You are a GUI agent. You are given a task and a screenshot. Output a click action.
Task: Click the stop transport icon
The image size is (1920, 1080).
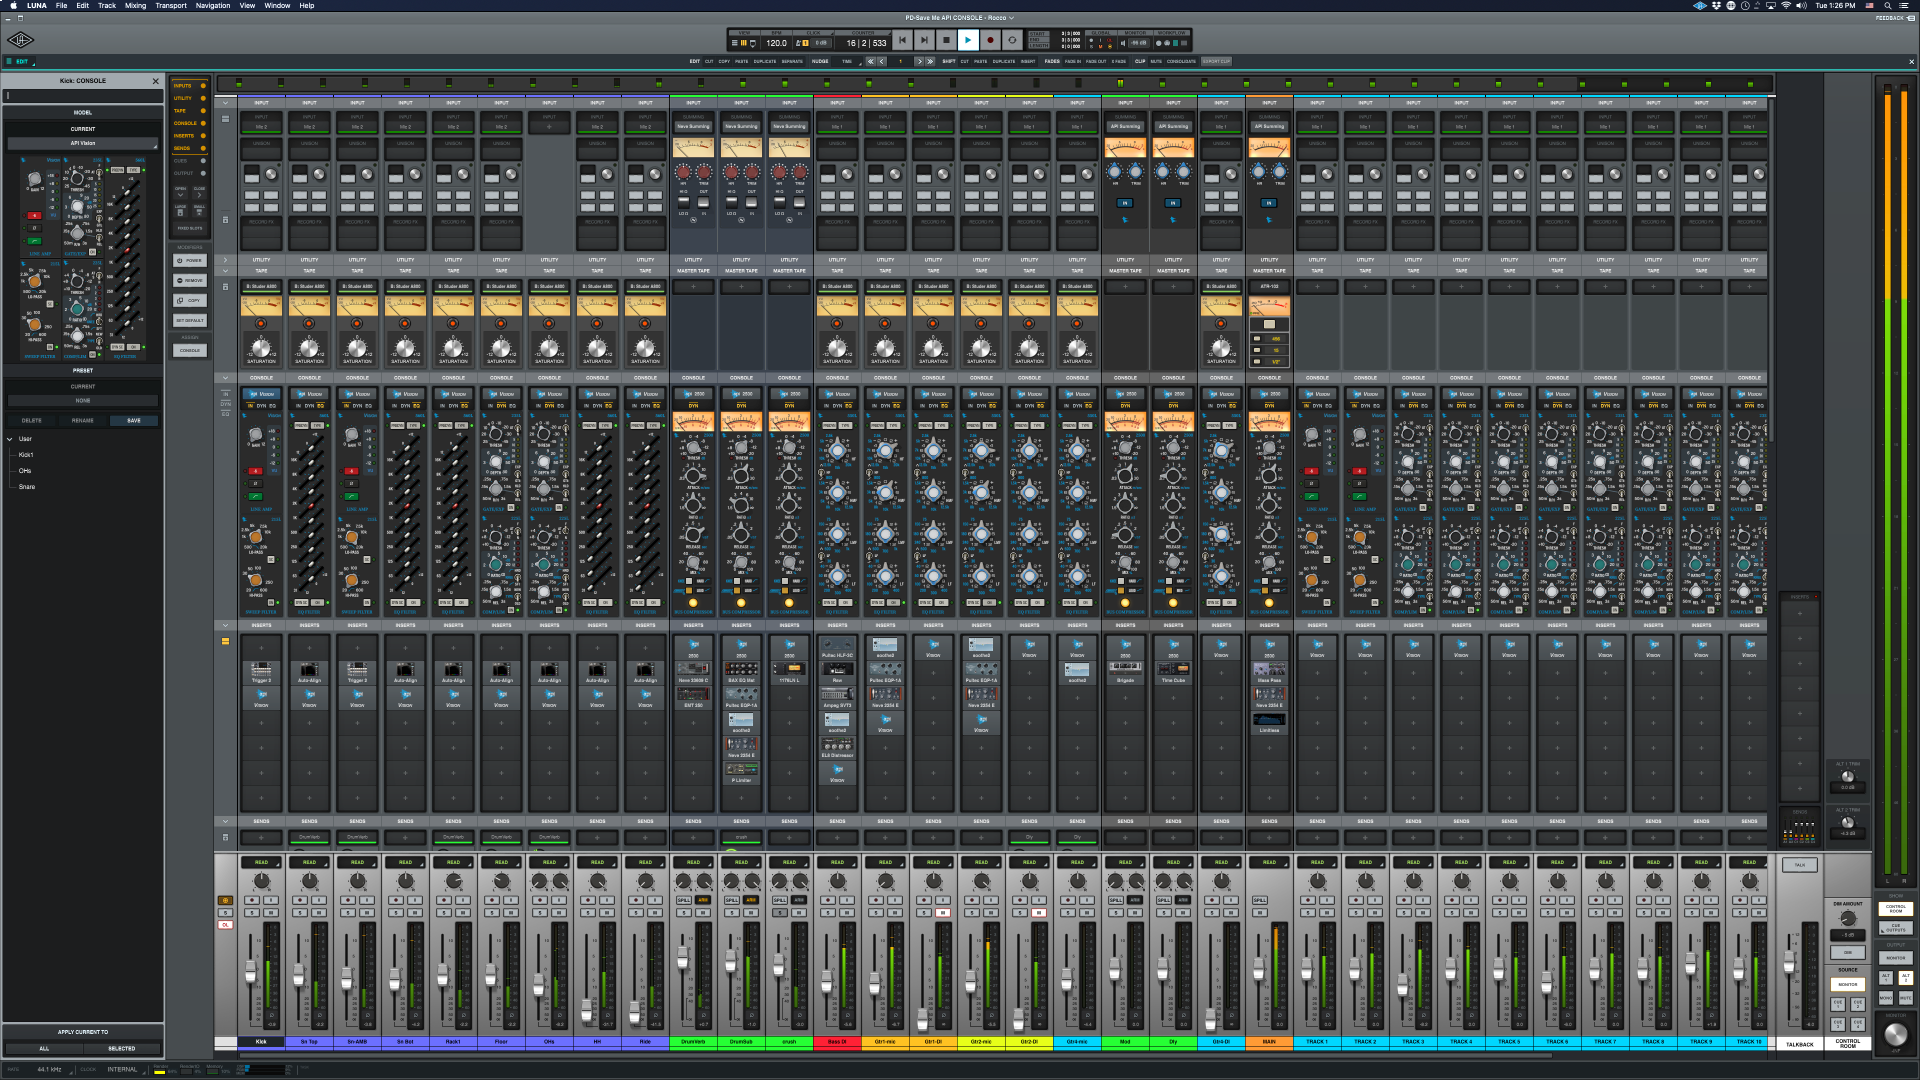point(946,40)
